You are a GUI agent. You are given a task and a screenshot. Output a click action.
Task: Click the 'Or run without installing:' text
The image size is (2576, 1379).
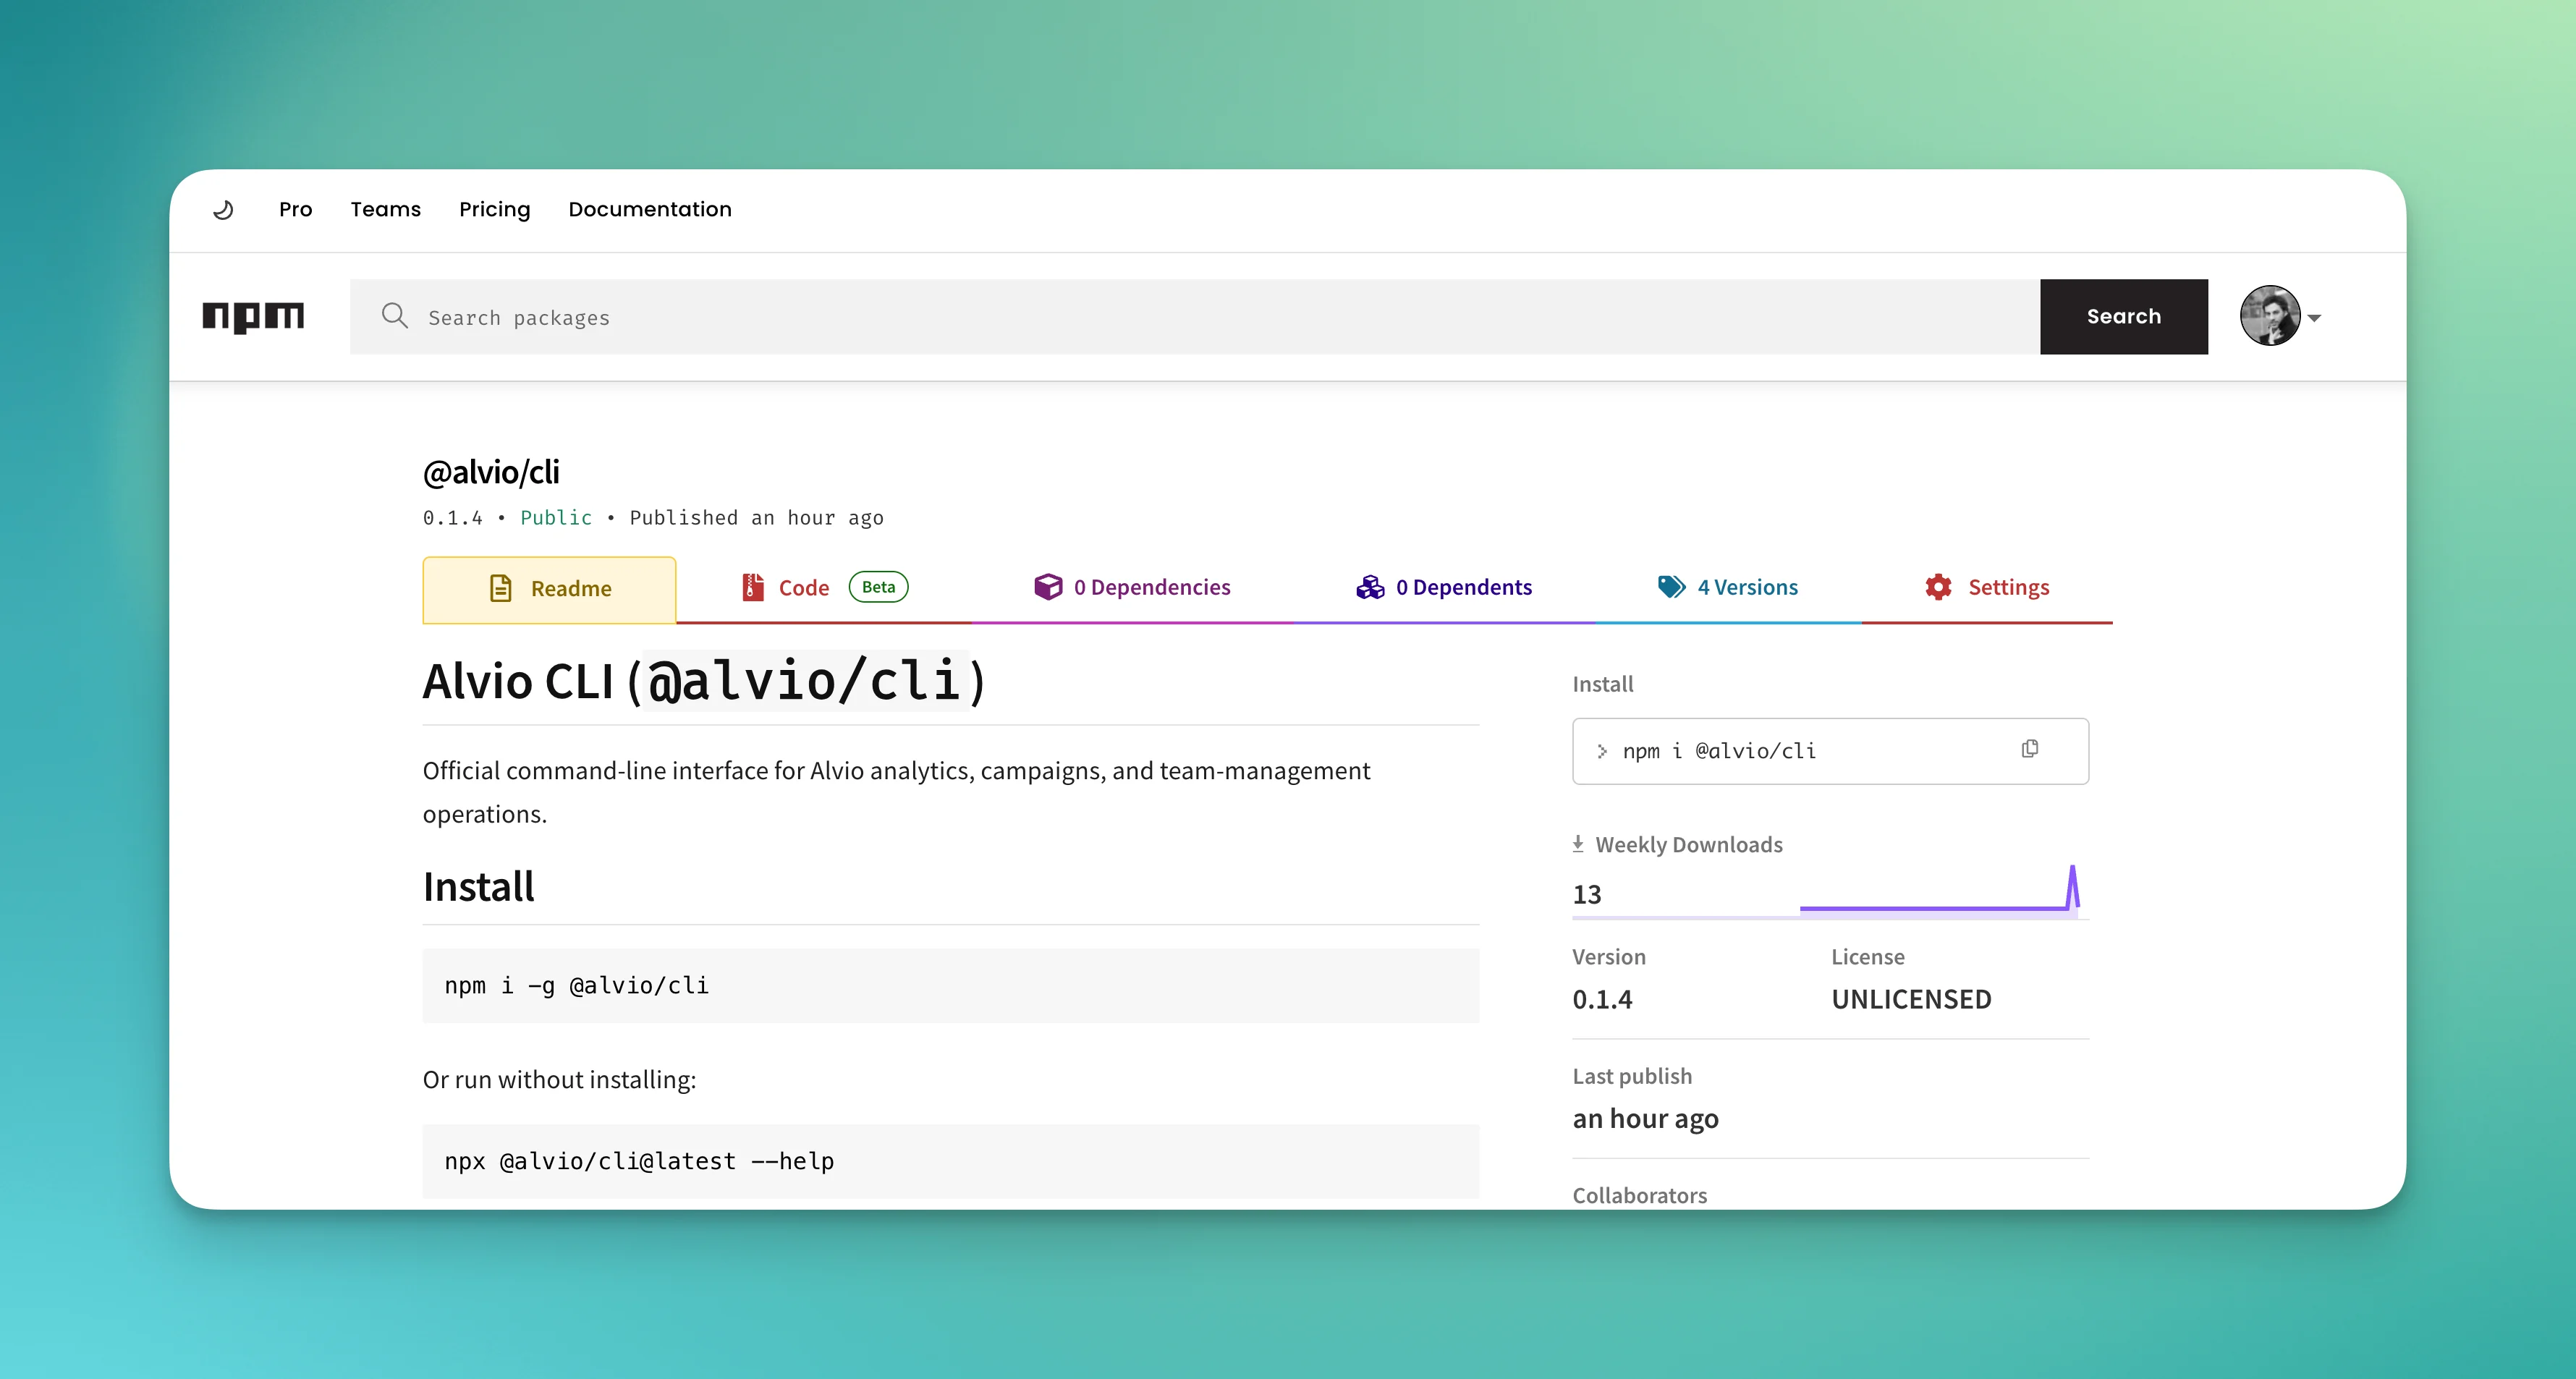(x=559, y=1079)
